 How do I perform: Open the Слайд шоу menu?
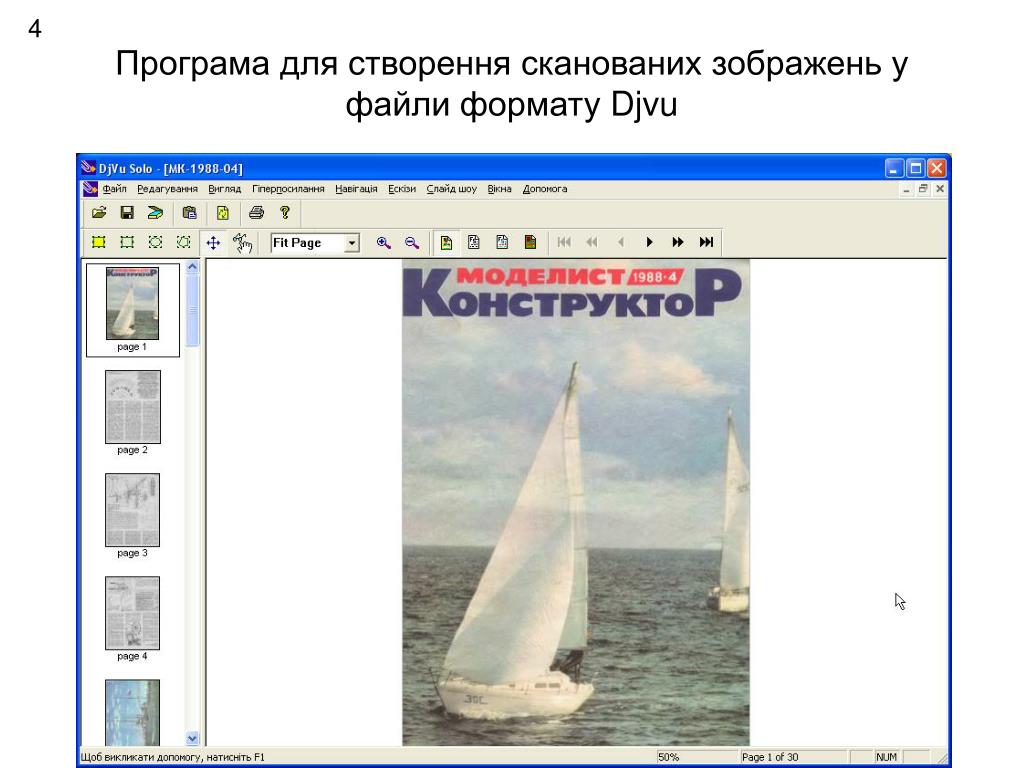451,189
